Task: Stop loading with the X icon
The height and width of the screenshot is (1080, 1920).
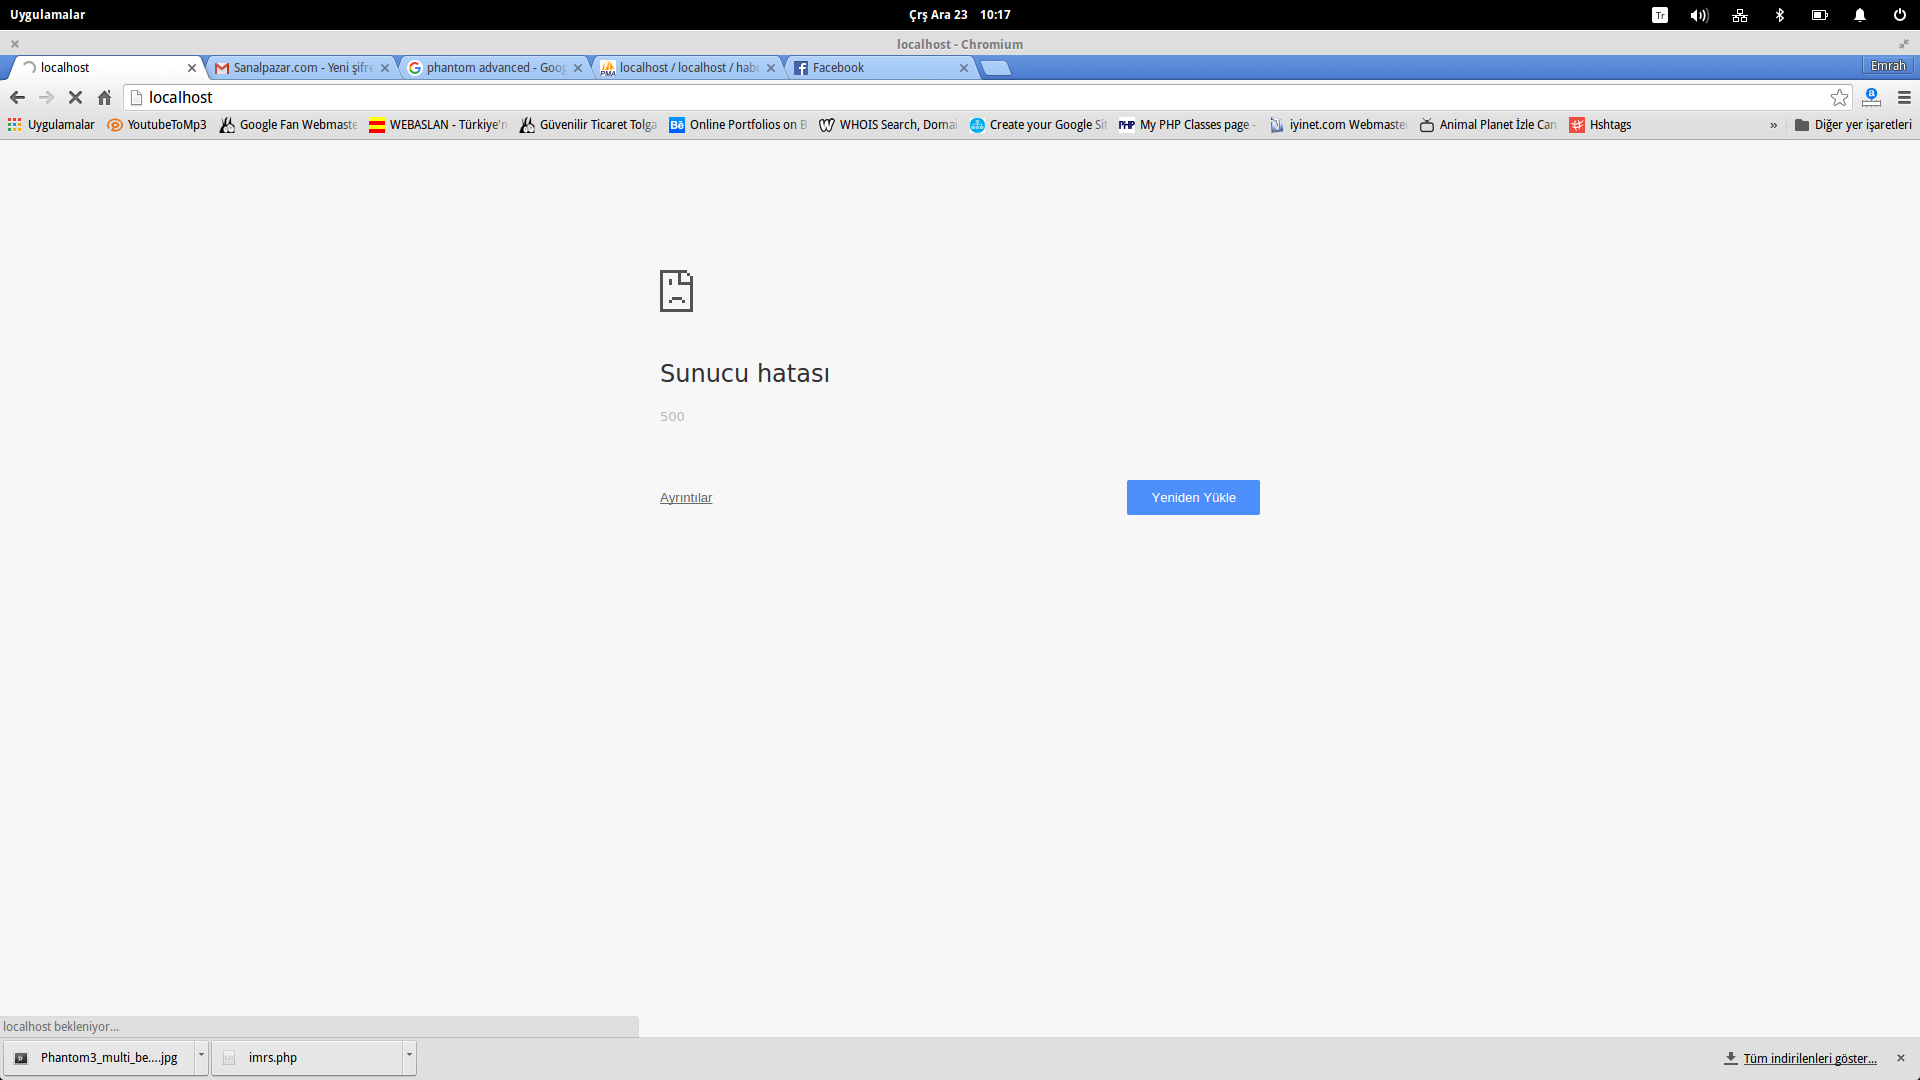Action: 75,97
